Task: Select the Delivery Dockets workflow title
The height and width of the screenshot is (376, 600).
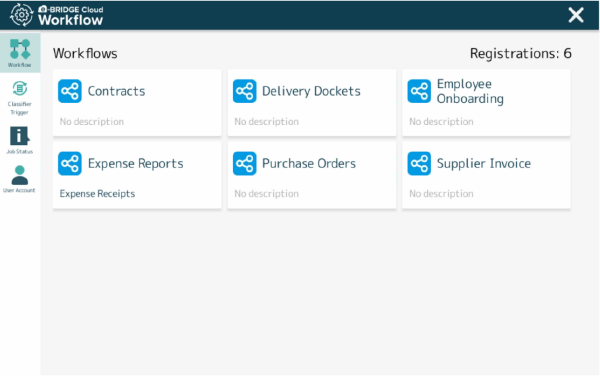Action: click(311, 91)
